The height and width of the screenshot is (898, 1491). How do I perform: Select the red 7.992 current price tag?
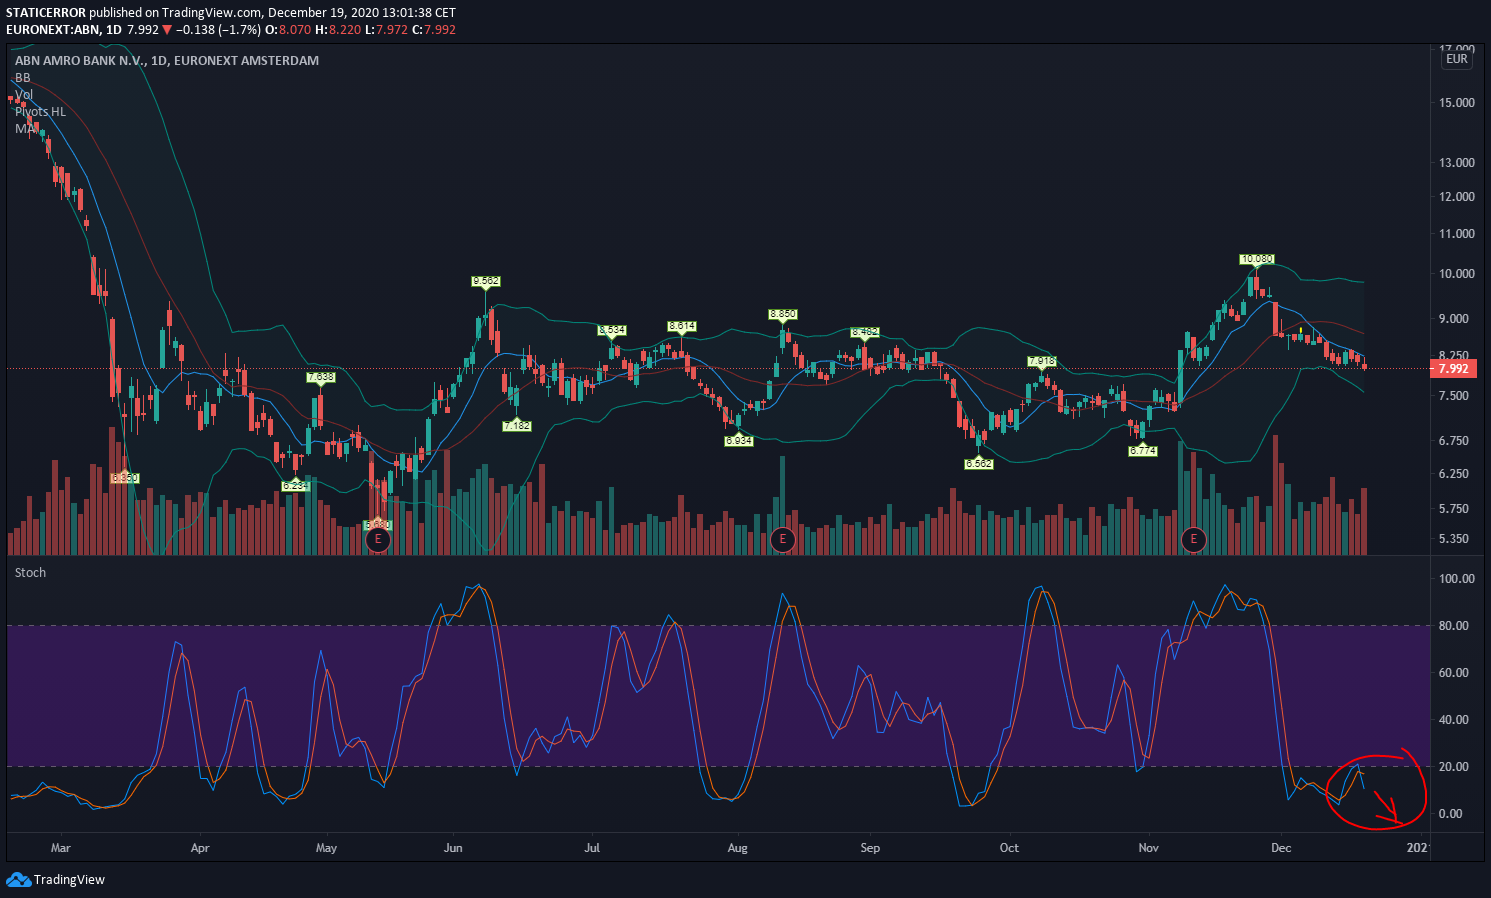coord(1453,368)
